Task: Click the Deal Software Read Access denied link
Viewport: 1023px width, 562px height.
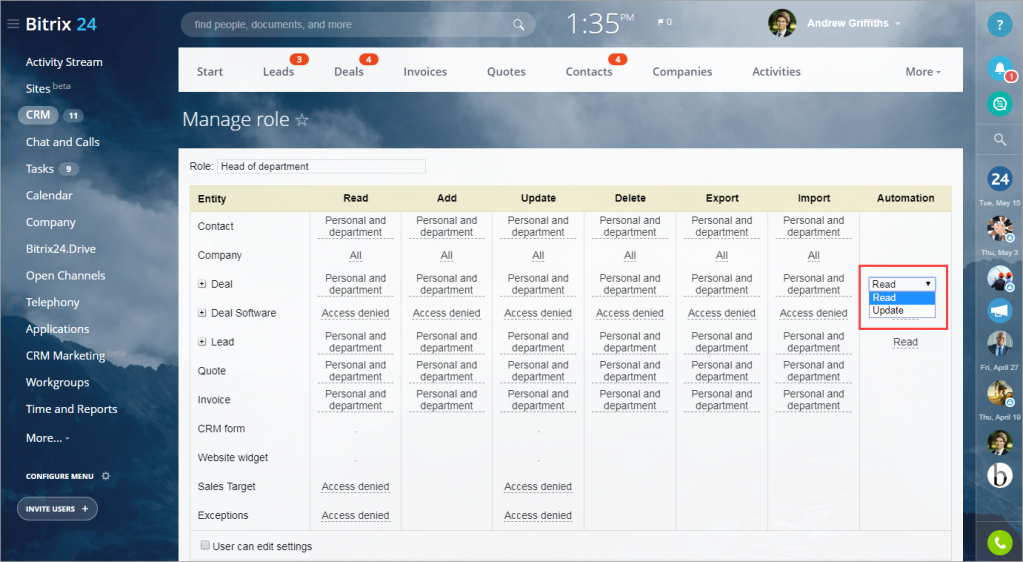Action: [355, 313]
